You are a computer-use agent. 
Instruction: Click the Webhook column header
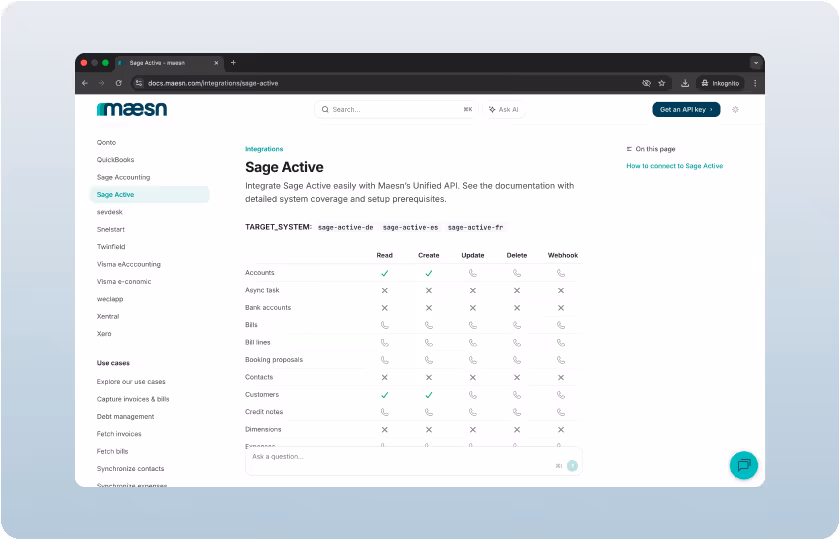pos(562,256)
